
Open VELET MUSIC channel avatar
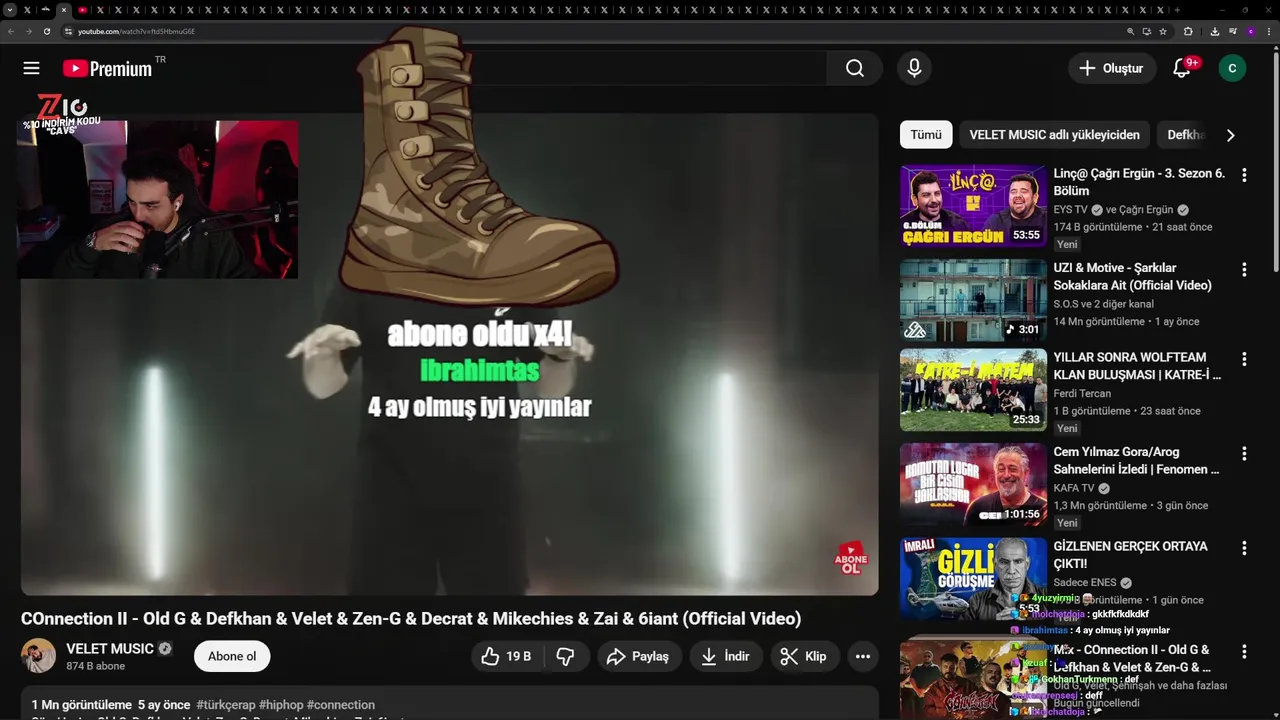tap(39, 656)
